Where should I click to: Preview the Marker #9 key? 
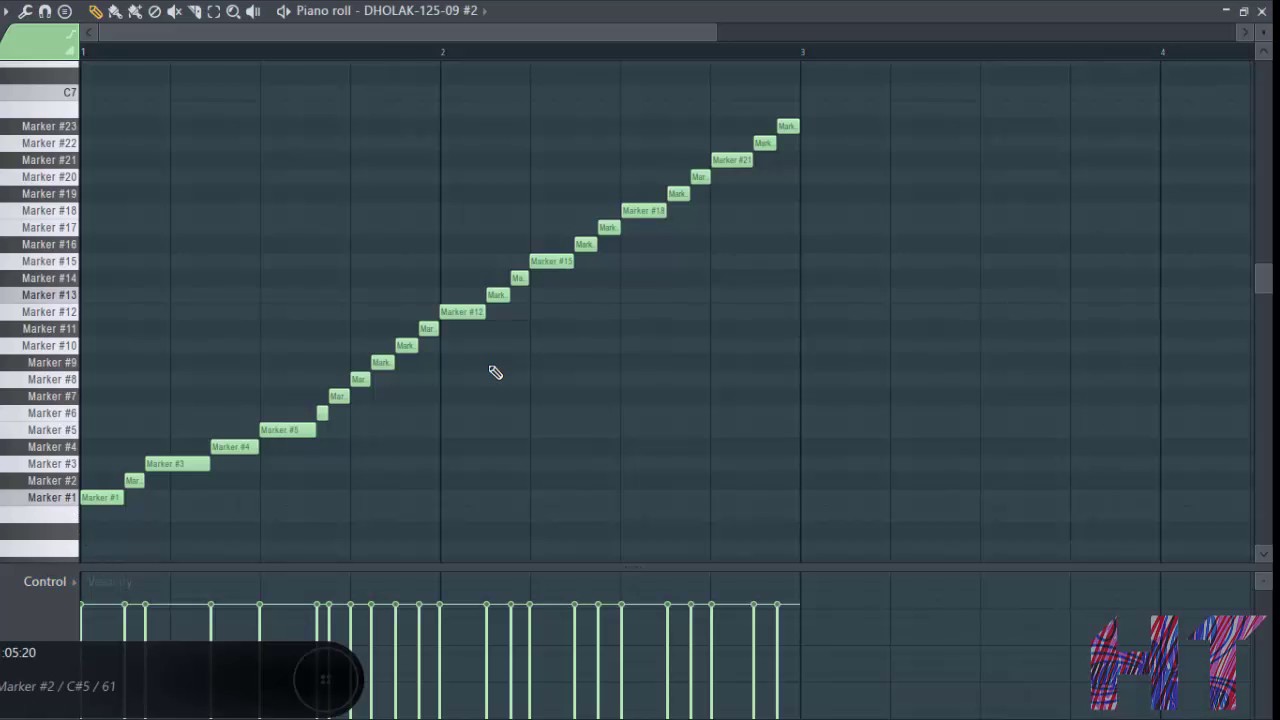point(39,363)
